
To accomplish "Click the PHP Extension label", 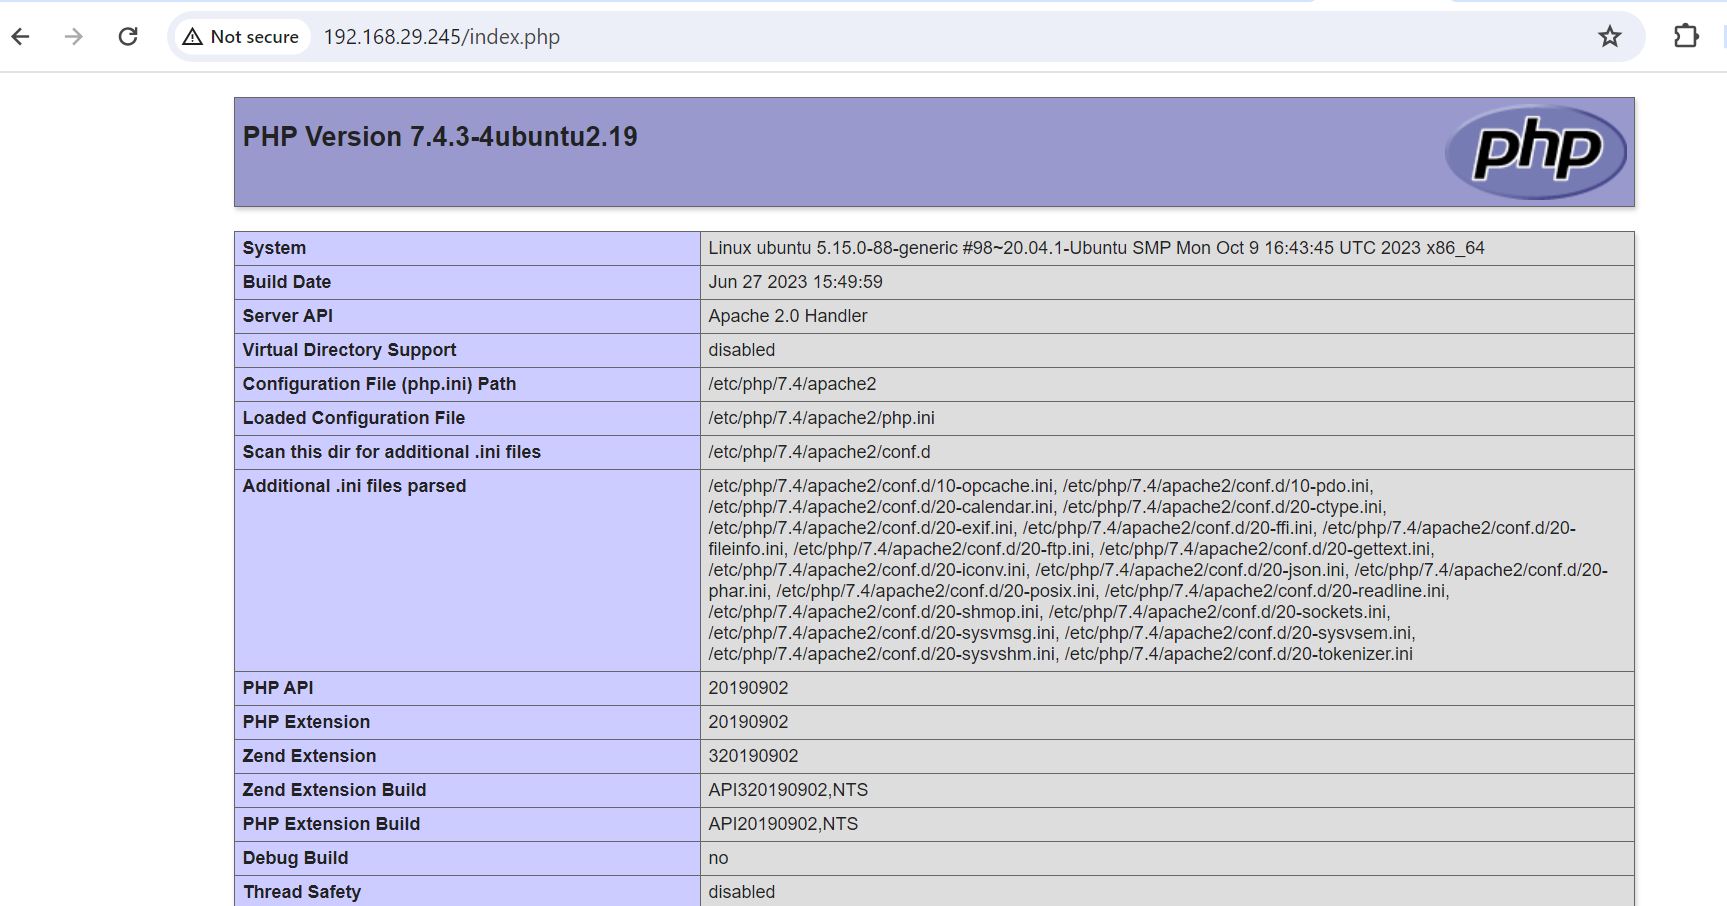I will [x=306, y=722].
